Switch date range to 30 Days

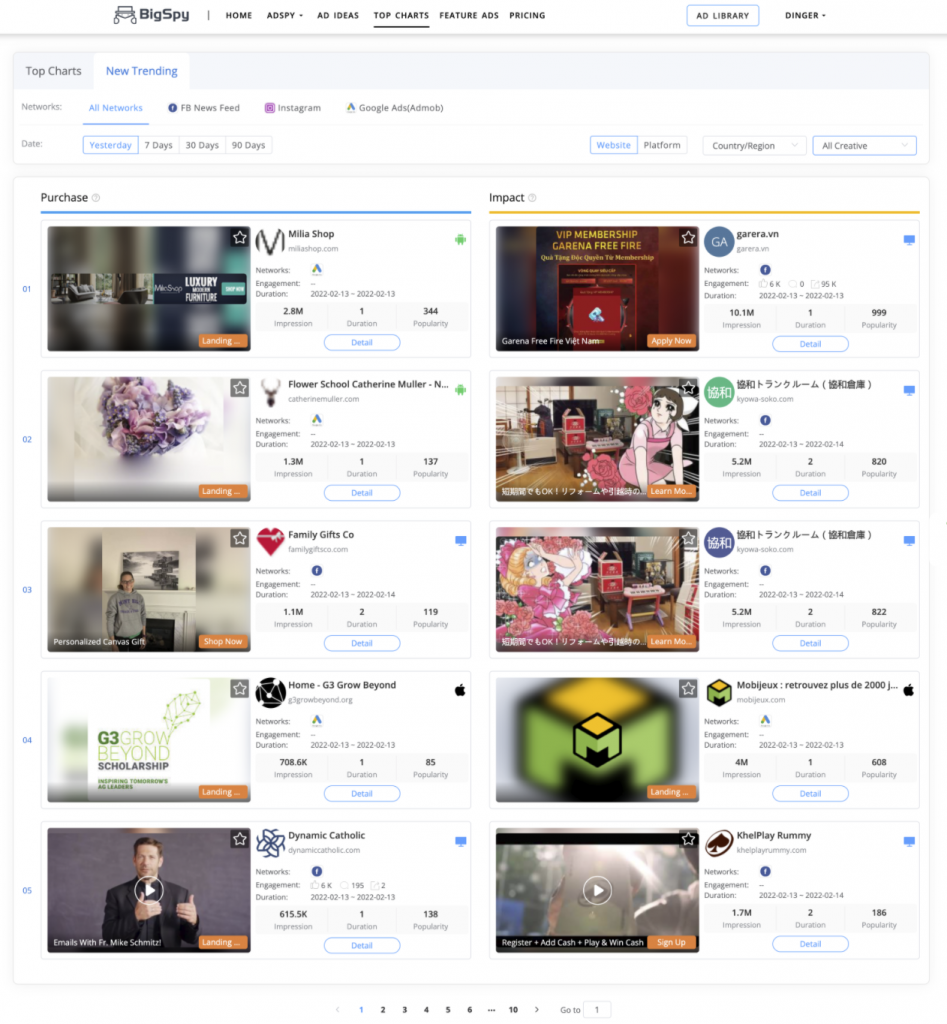[x=202, y=145]
